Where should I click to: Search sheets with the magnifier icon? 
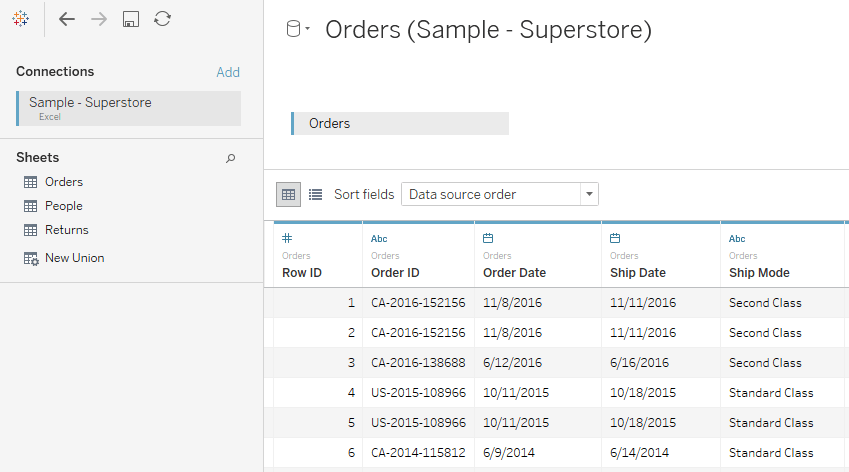(x=231, y=158)
